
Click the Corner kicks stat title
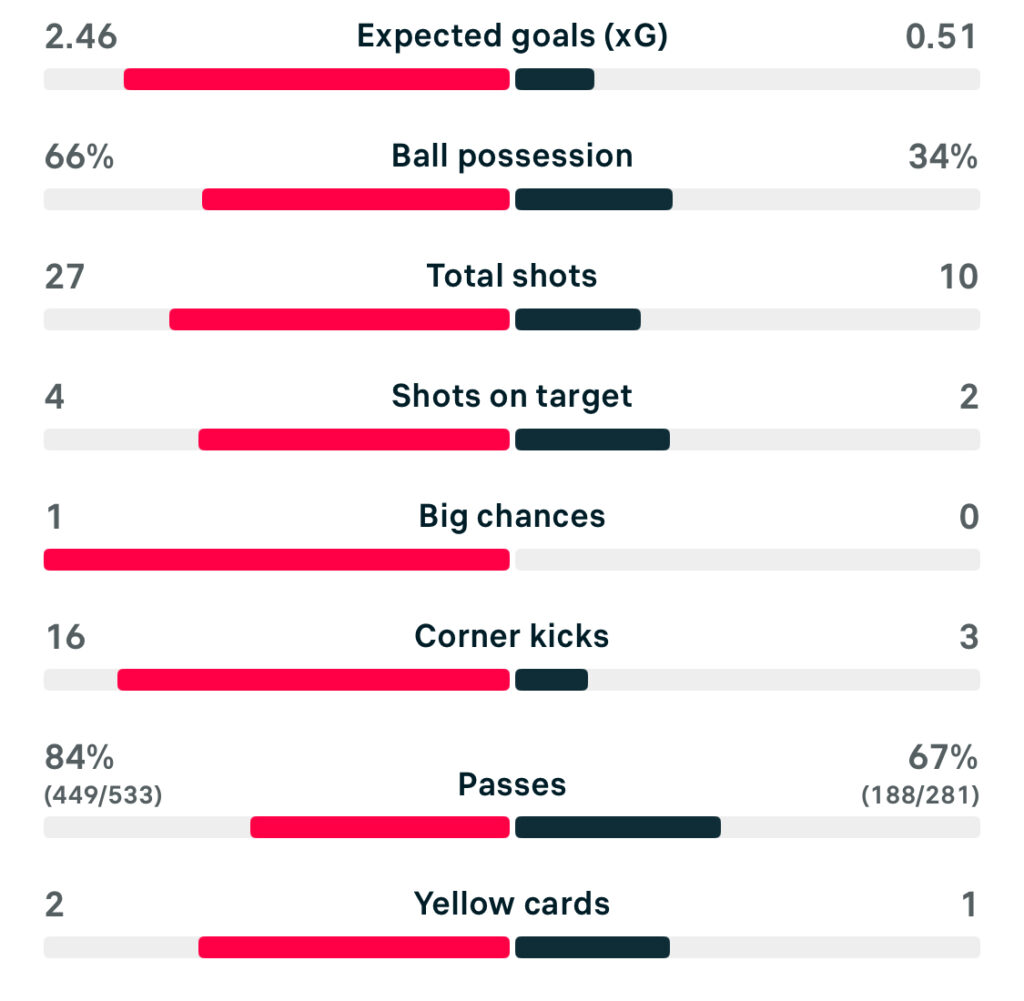coord(511,637)
